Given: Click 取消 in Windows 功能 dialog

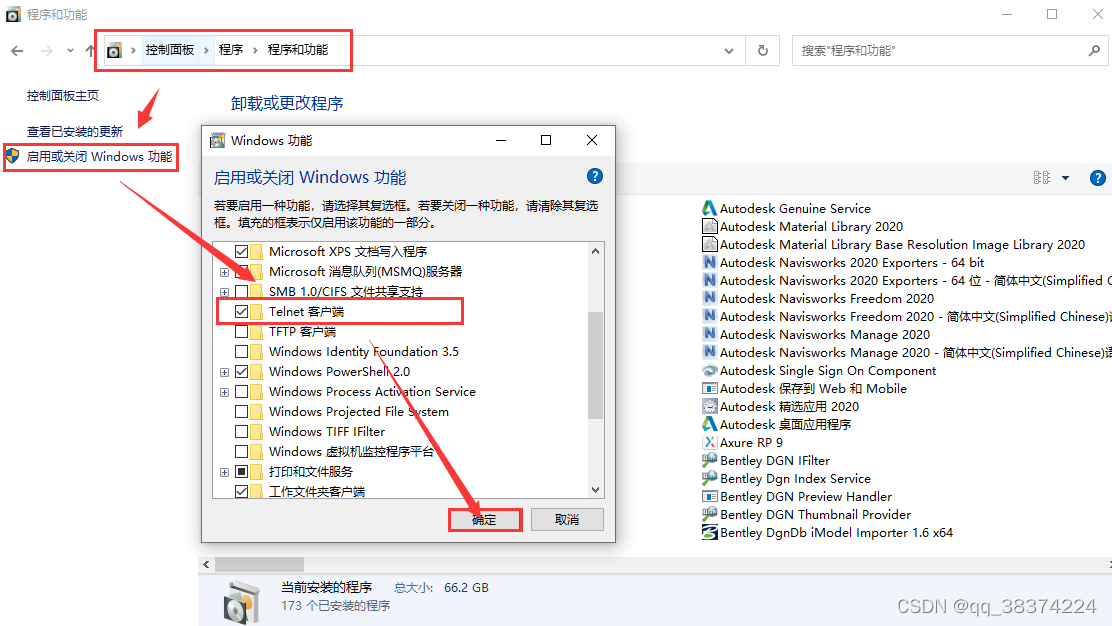Looking at the screenshot, I should 567,520.
